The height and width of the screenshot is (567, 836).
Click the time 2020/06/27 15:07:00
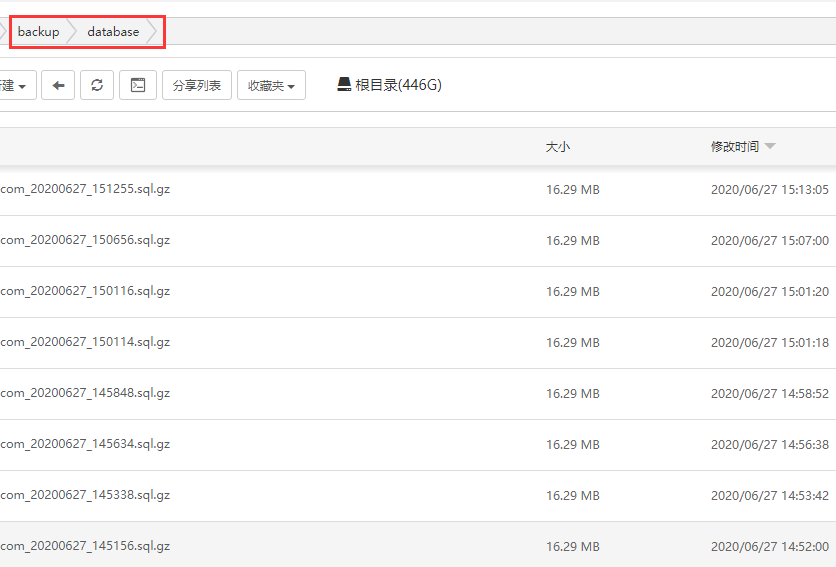point(770,241)
